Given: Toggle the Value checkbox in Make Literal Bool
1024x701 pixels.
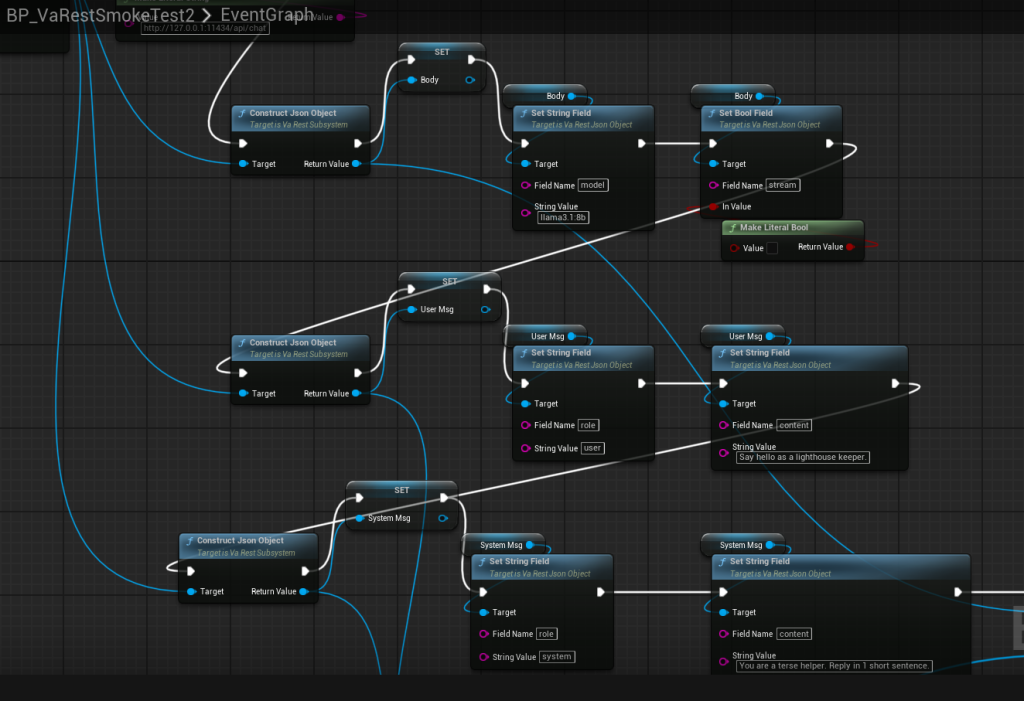Looking at the screenshot, I should [x=772, y=248].
